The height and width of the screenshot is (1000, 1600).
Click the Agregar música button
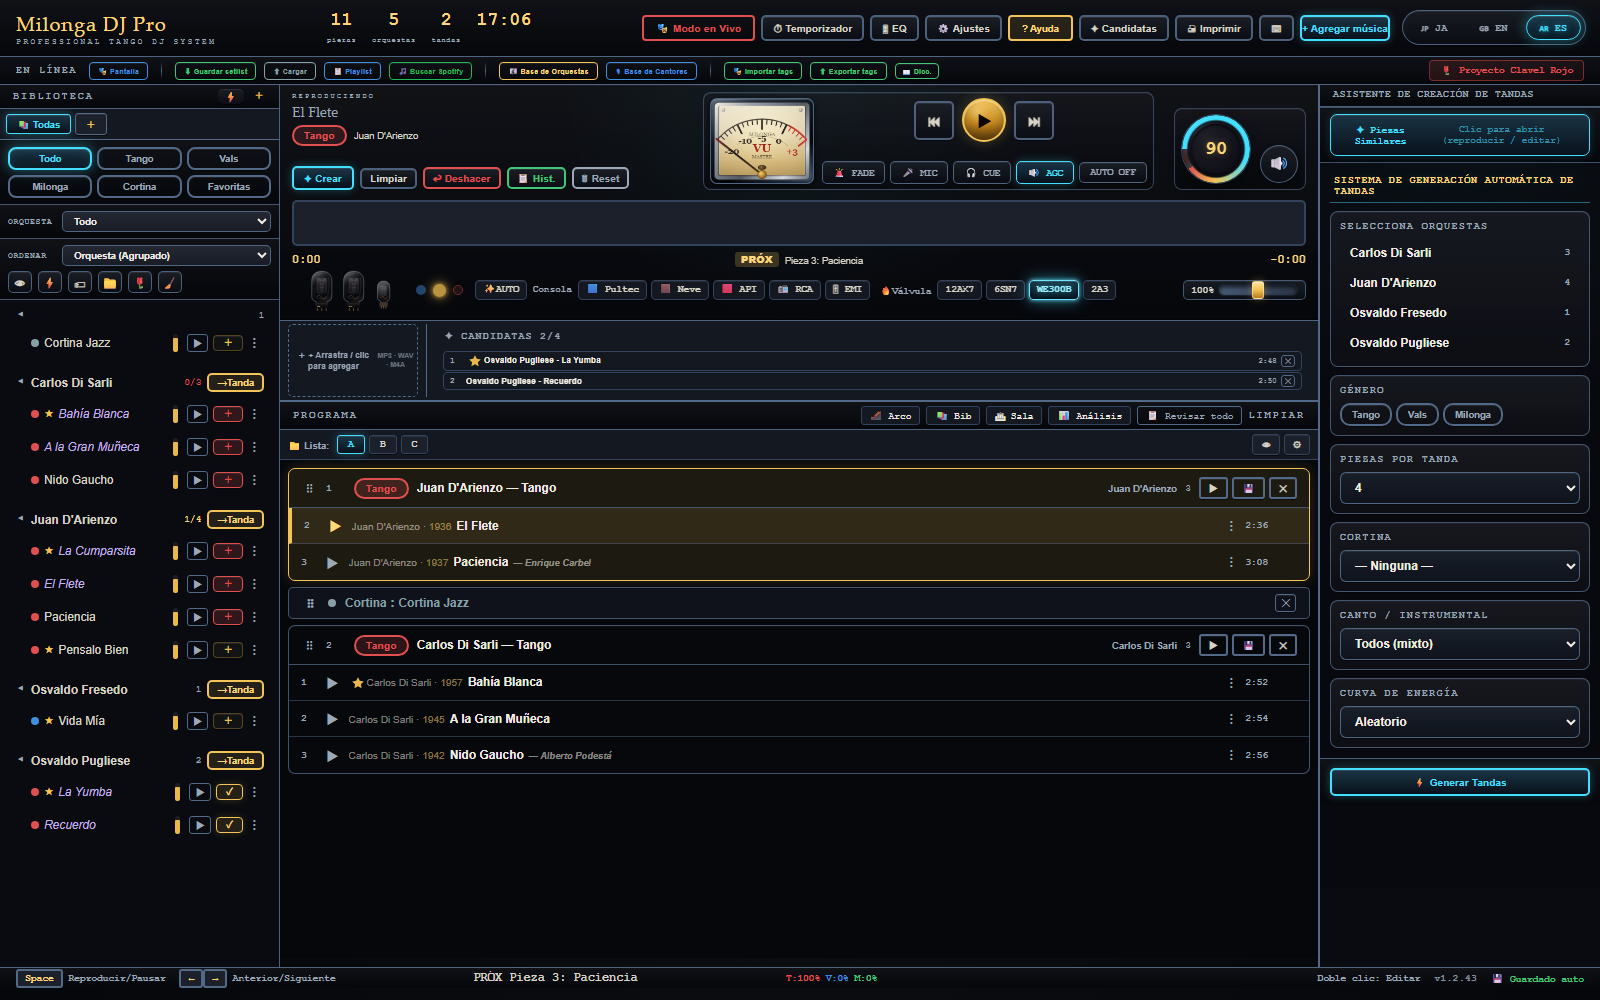1345,28
